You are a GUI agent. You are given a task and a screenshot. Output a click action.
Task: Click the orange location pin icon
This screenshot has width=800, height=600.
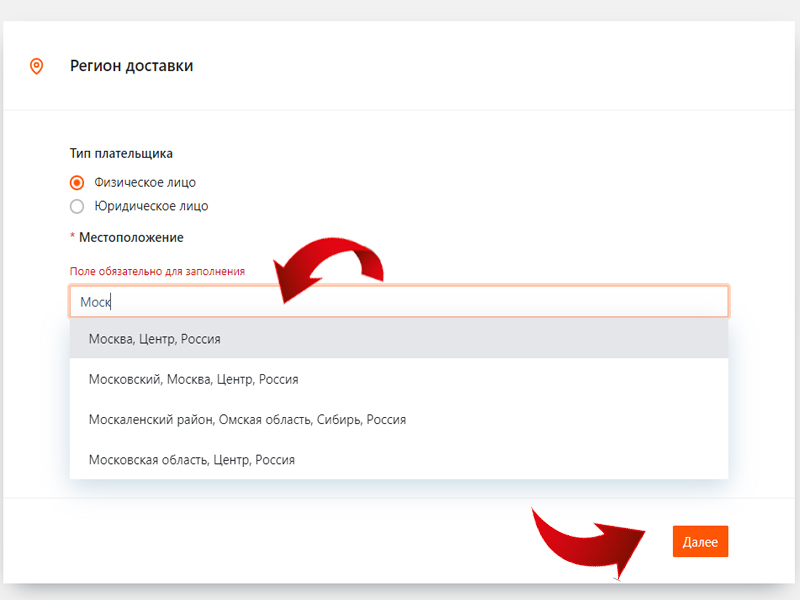37,66
